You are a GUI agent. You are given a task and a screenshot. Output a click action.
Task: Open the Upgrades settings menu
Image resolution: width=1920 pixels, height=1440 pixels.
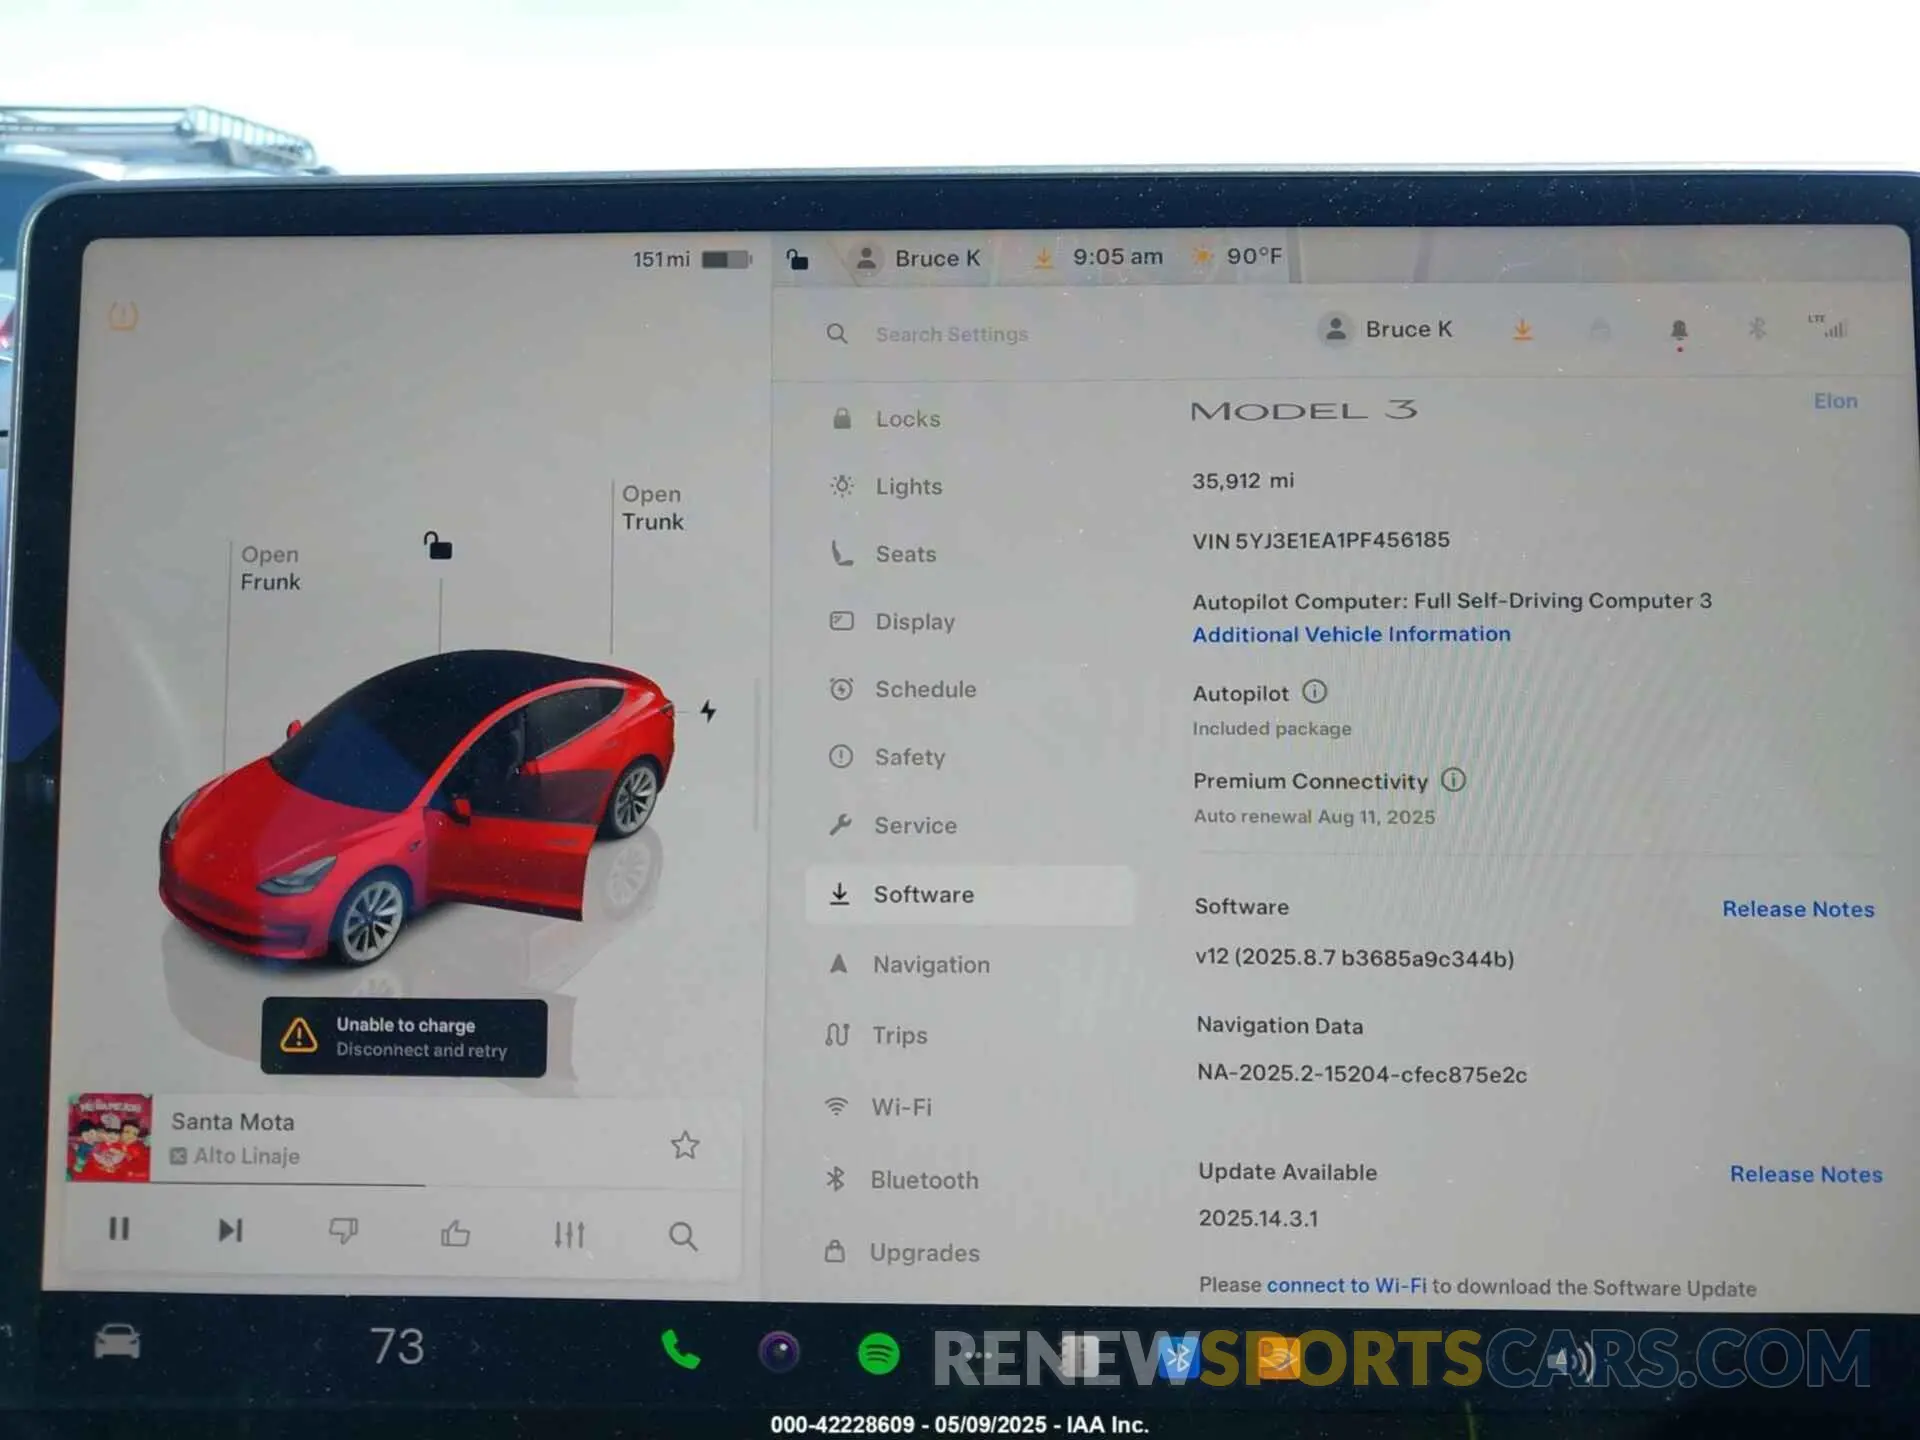click(x=923, y=1252)
